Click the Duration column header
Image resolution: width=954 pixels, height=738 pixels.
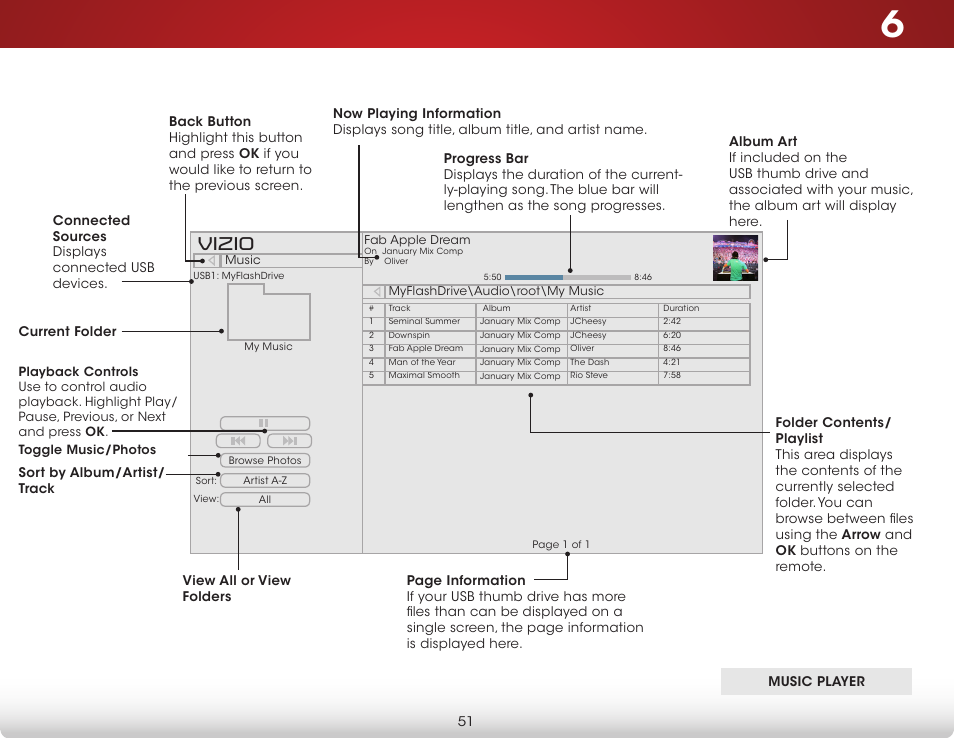point(681,308)
